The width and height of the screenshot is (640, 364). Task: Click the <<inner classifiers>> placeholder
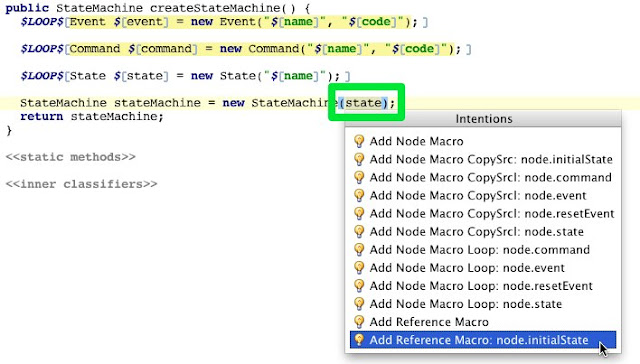pos(81,184)
